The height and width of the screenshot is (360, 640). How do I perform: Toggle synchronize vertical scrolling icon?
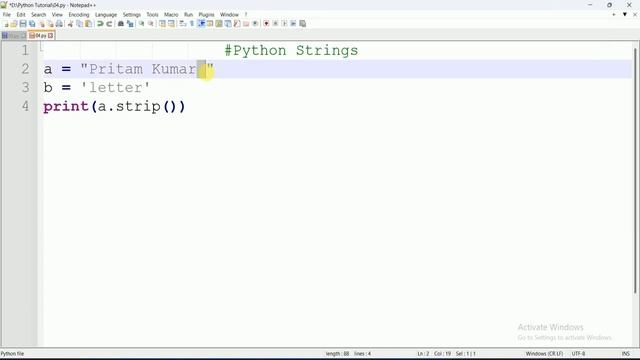tap(162, 24)
